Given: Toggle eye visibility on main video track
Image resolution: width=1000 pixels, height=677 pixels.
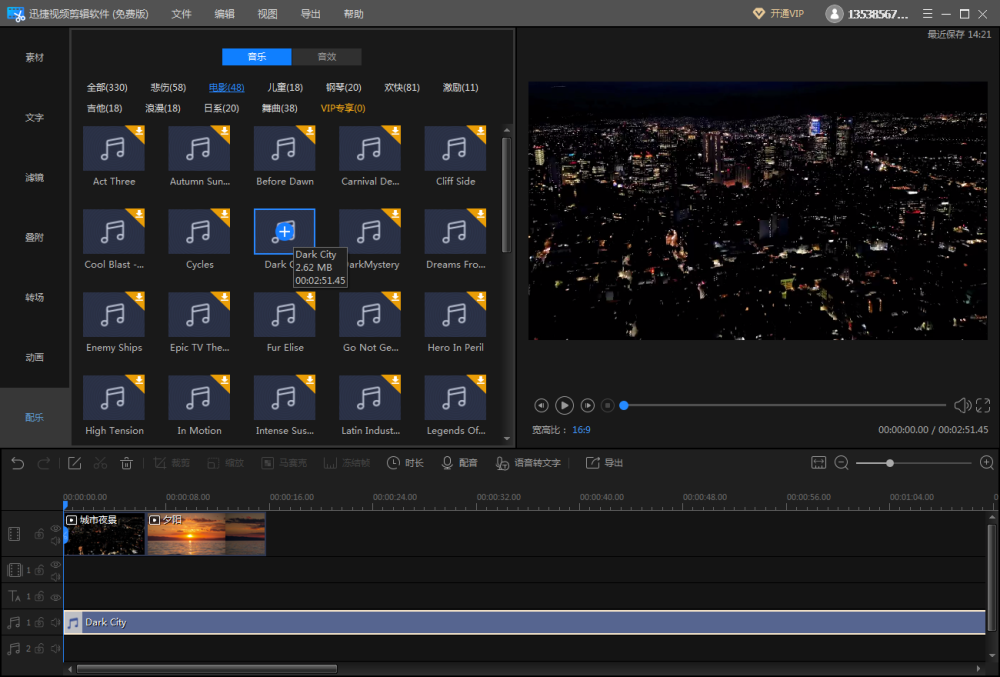Looking at the screenshot, I should tap(55, 528).
